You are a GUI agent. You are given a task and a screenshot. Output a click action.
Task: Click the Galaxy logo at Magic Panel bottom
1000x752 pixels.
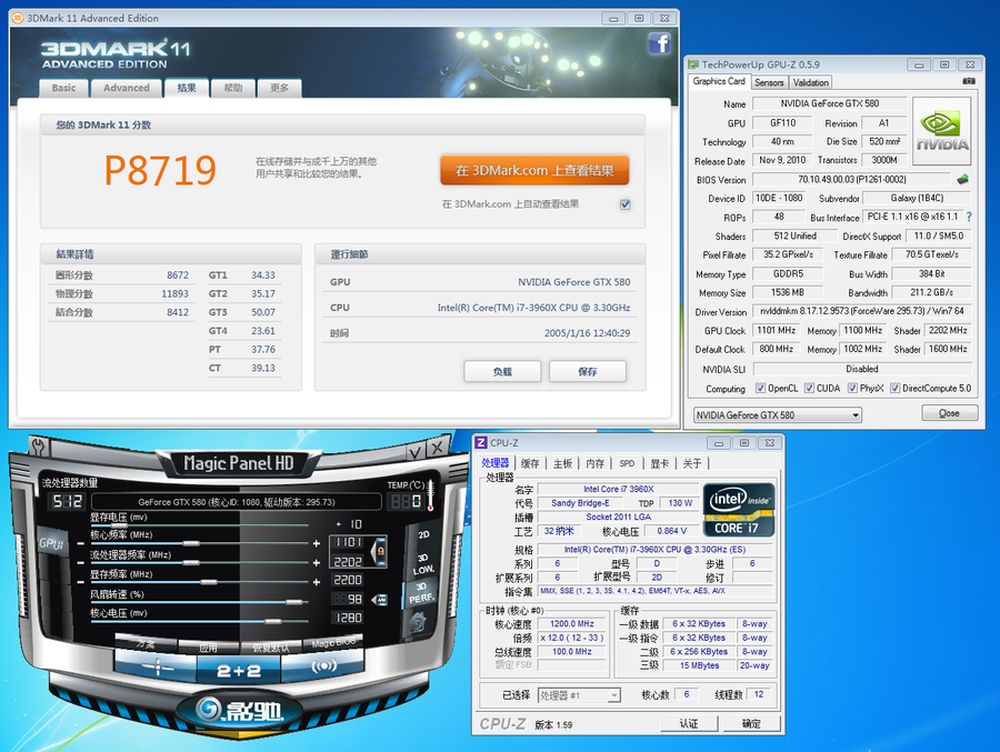(x=239, y=709)
